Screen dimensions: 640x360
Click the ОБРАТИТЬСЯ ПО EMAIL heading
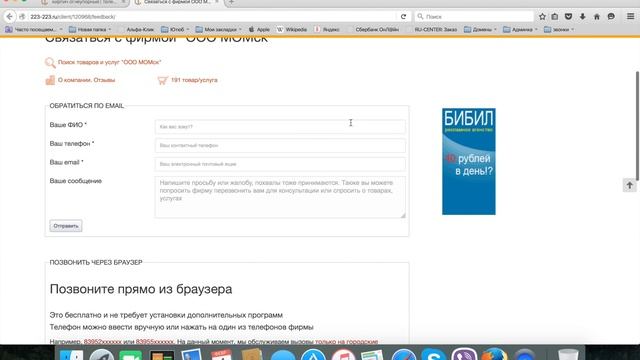coord(87,106)
